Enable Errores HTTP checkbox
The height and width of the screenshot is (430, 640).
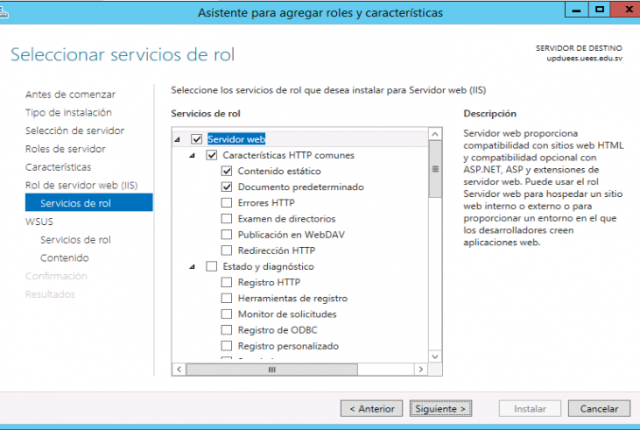click(227, 203)
